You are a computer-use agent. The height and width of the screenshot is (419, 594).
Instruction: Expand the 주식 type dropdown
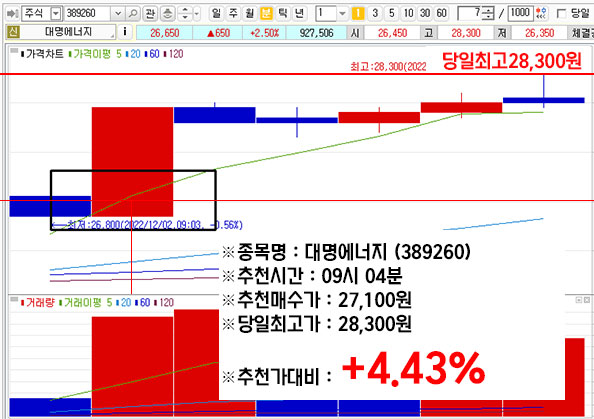click(x=56, y=14)
